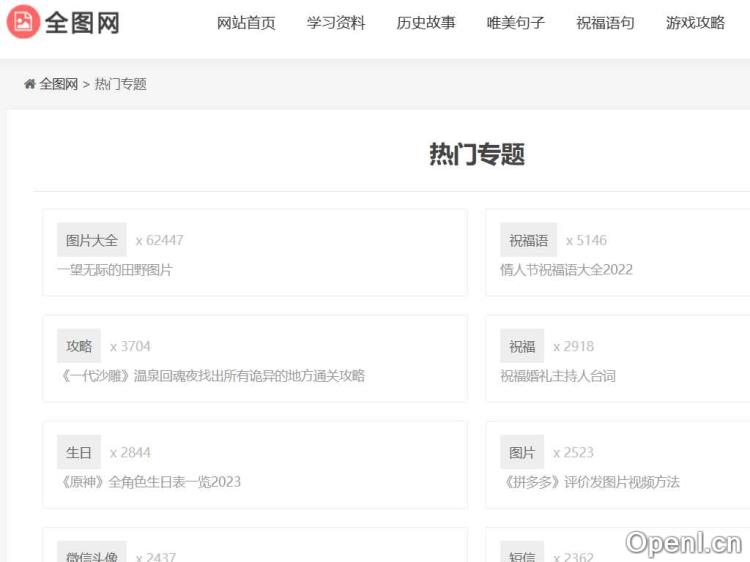Click the count text x 5146
The image size is (750, 562).
pos(586,240)
